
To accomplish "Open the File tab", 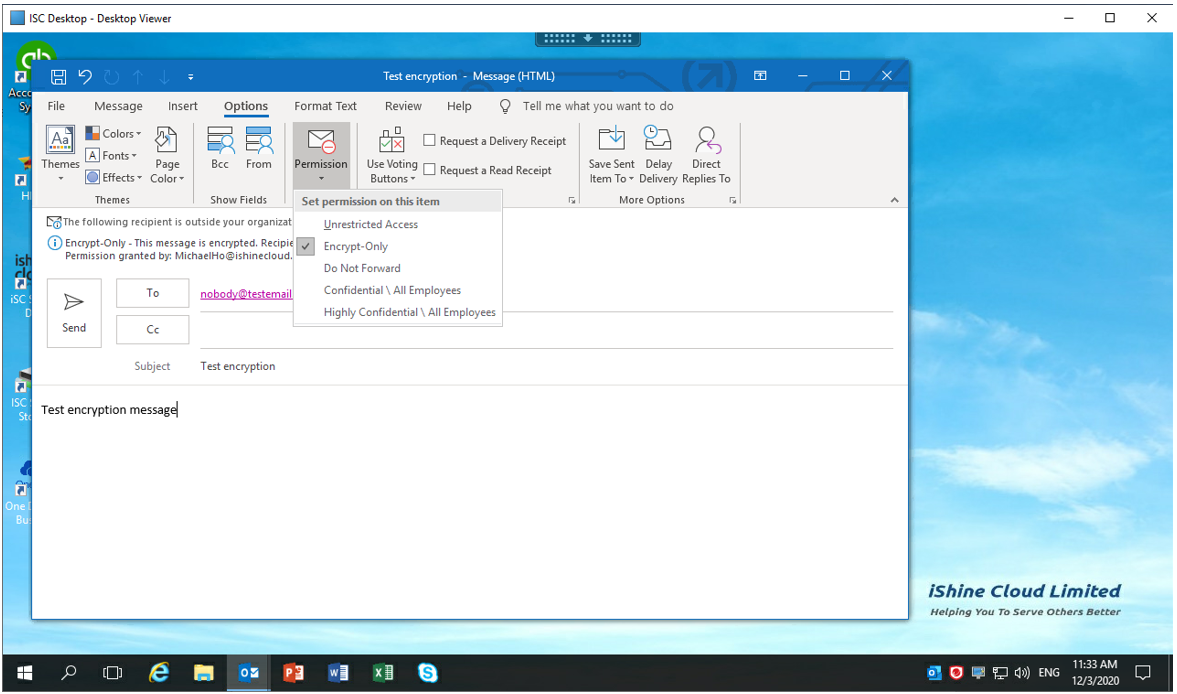I will point(56,106).
